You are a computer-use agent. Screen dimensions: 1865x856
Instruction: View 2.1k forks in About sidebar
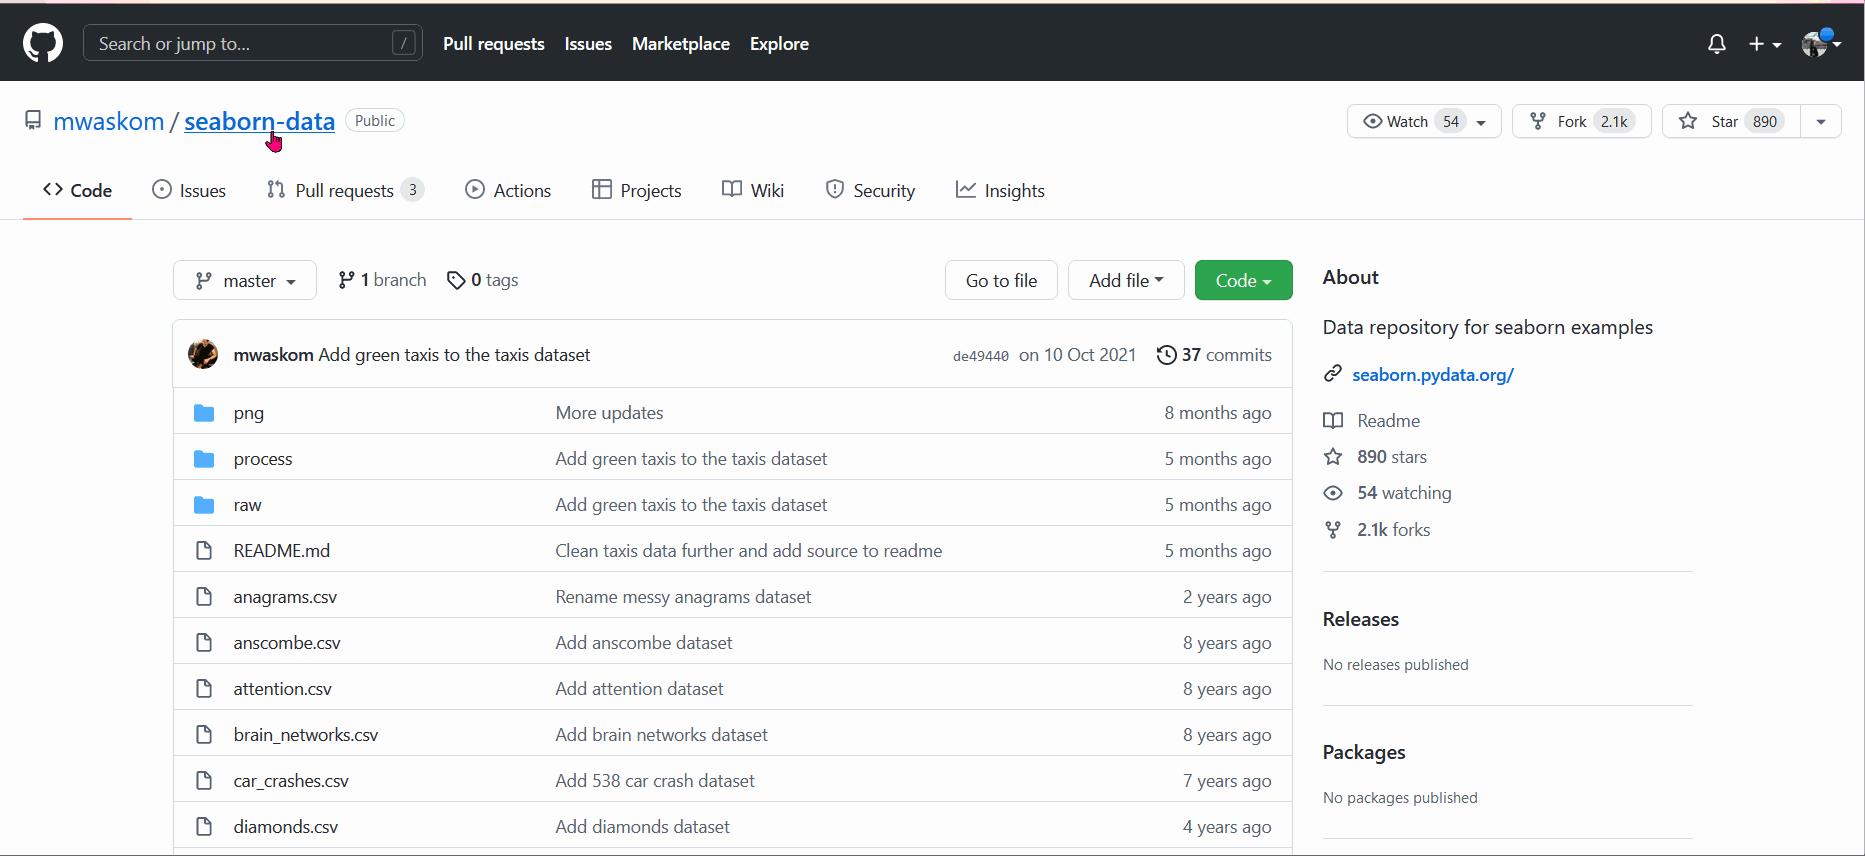tap(1377, 530)
